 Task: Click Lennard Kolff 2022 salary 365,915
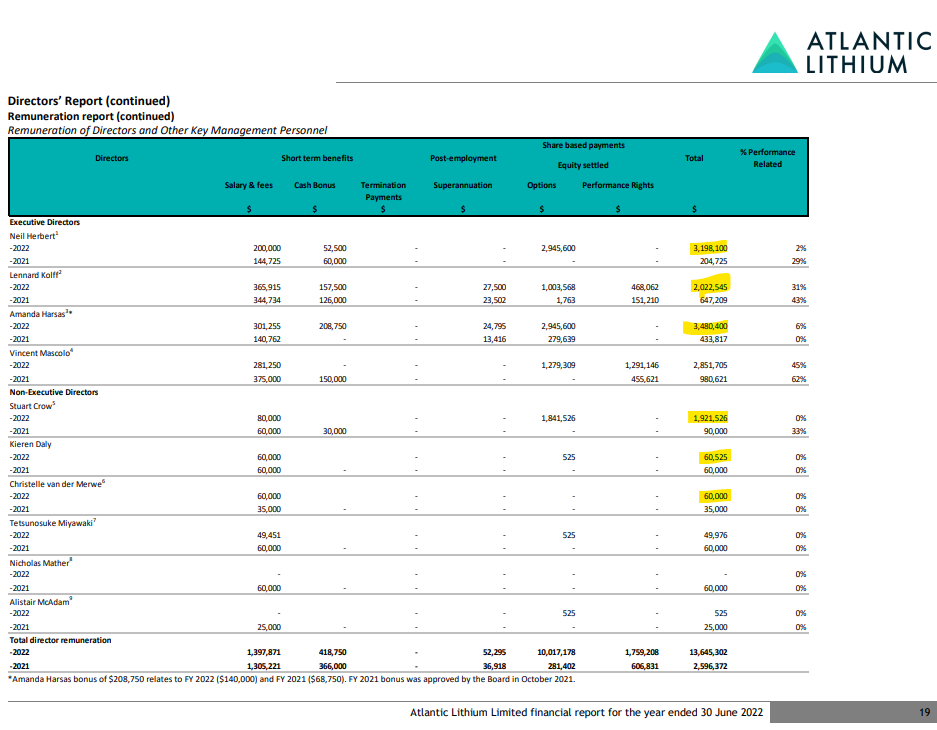point(267,287)
